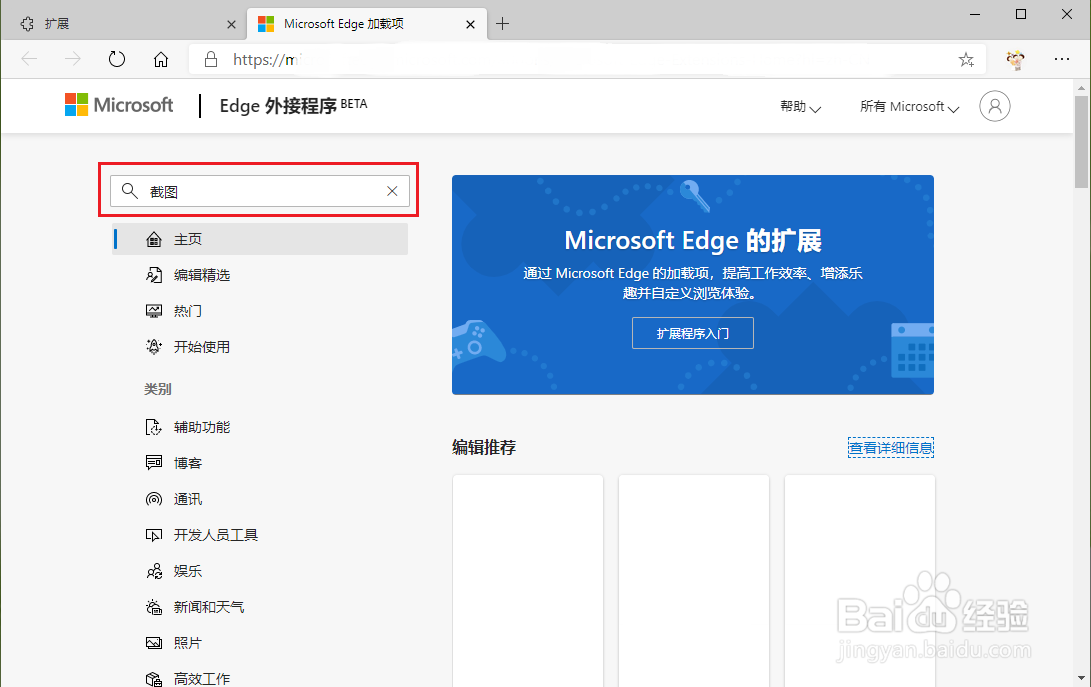This screenshot has width=1091, height=687.
Task: Click the Microsoft logo
Action: coord(119,105)
